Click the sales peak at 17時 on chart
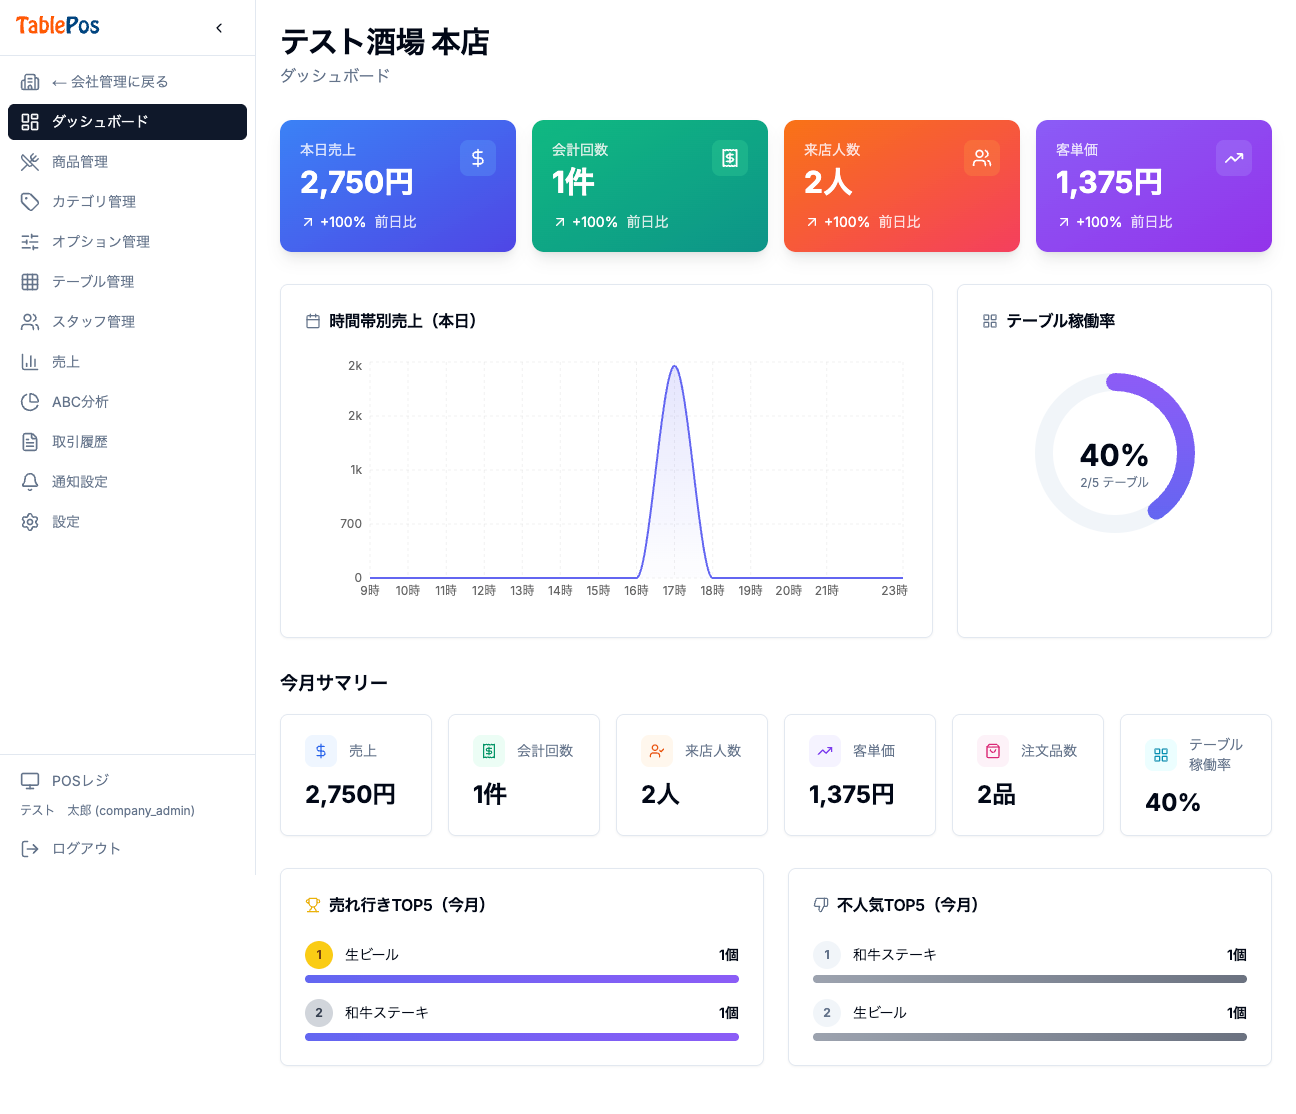The image size is (1296, 1114). (675, 367)
